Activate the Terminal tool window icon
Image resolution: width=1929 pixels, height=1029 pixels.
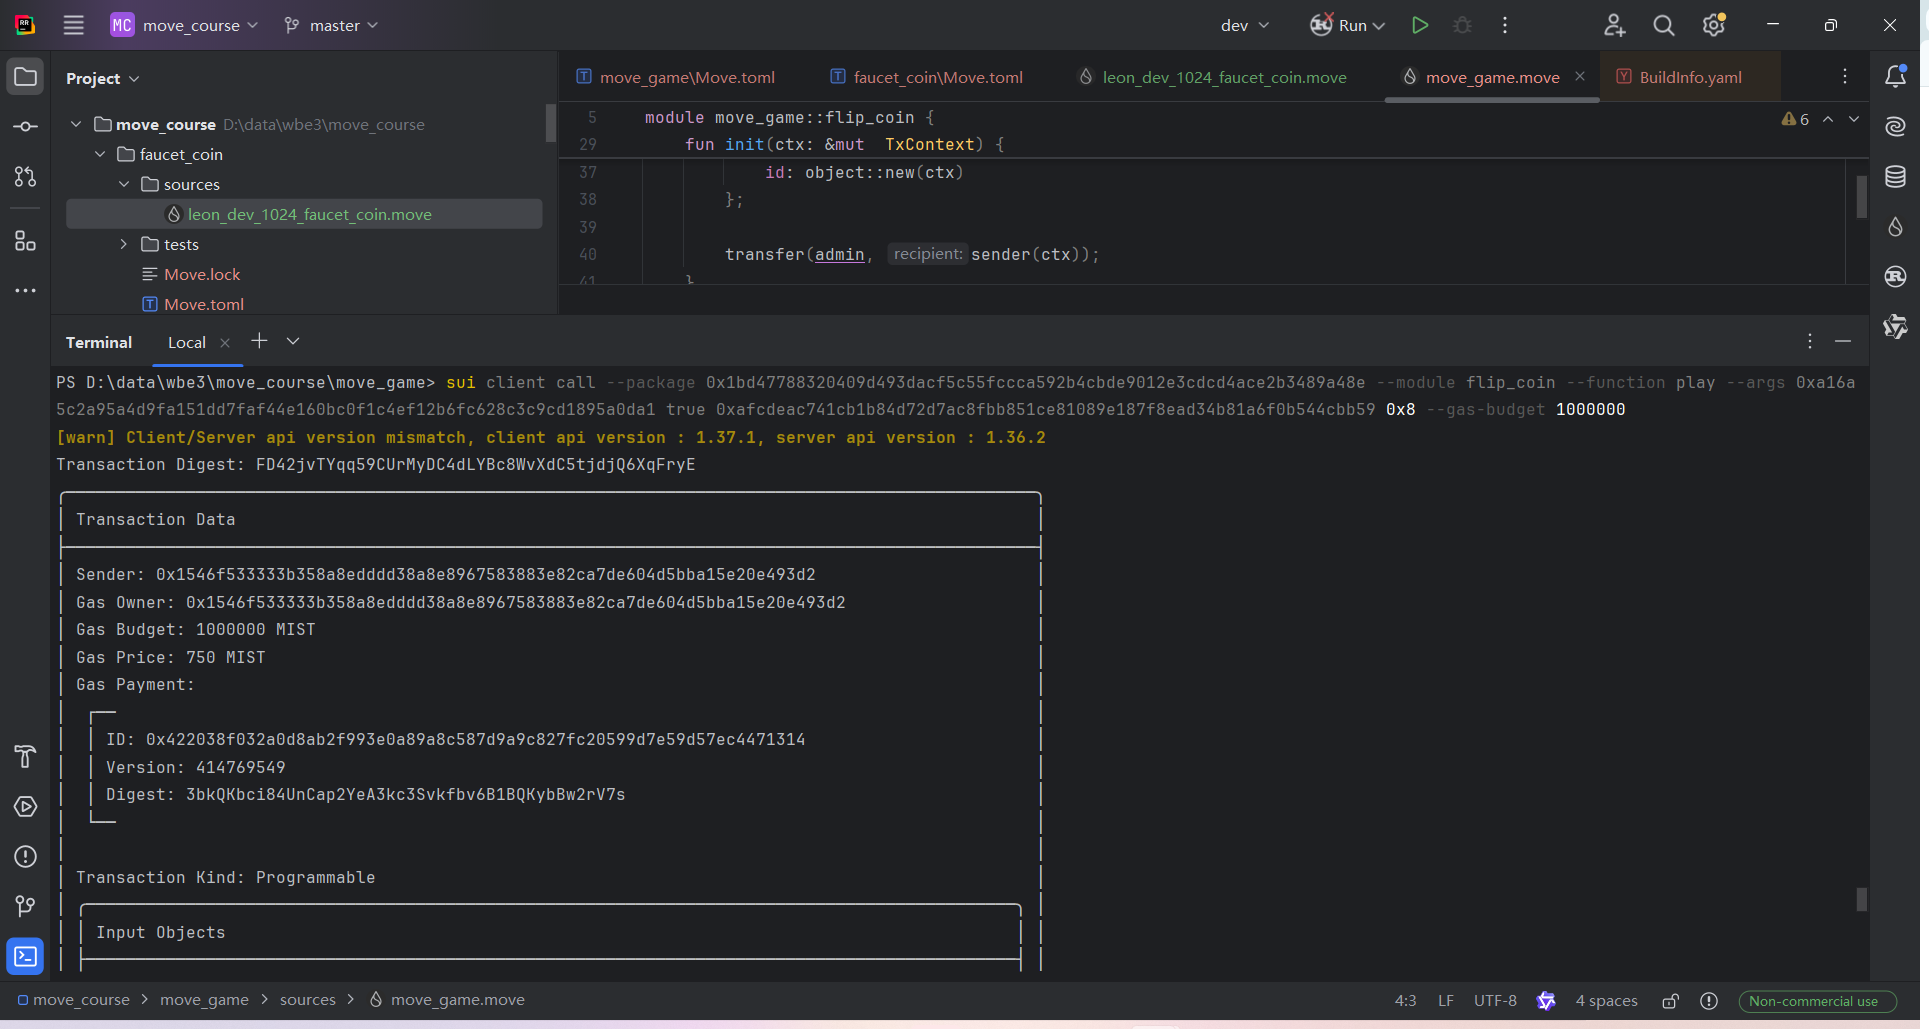(25, 957)
